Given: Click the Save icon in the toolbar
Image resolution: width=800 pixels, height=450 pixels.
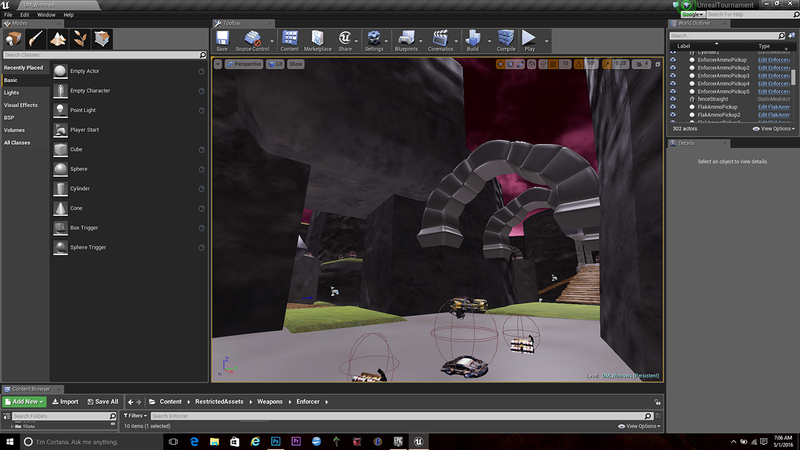Looking at the screenshot, I should point(222,40).
